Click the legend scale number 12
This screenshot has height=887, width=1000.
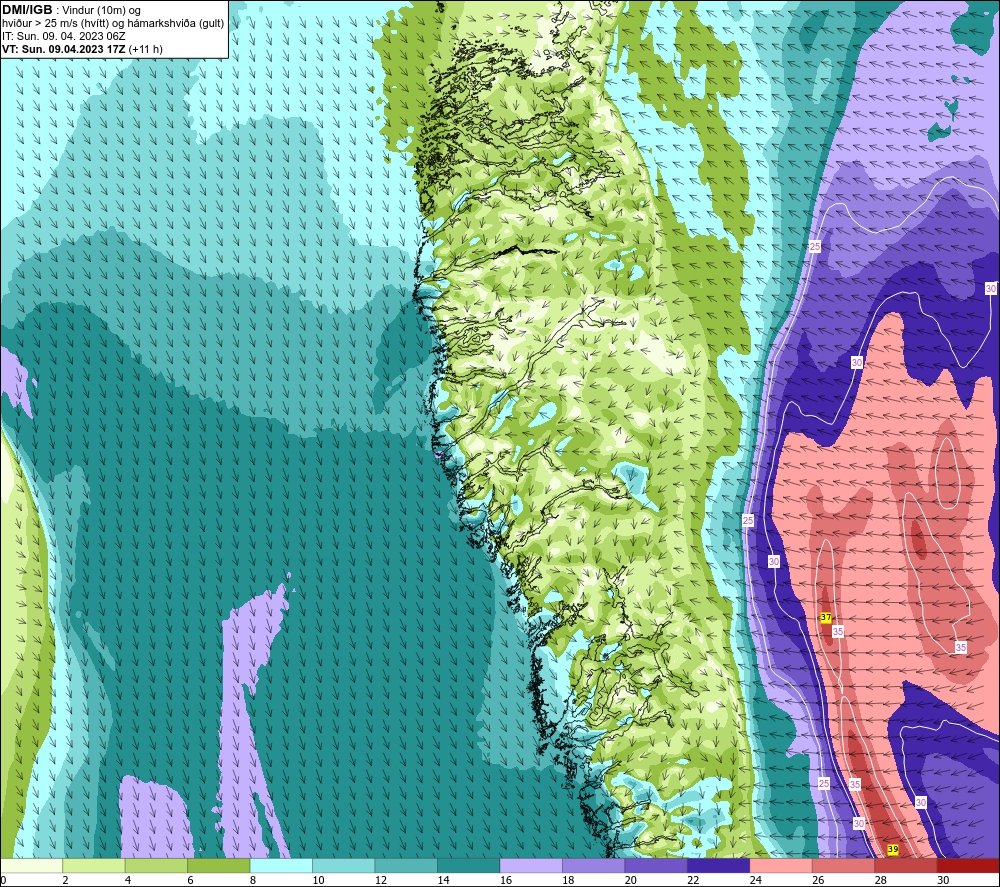[x=381, y=880]
